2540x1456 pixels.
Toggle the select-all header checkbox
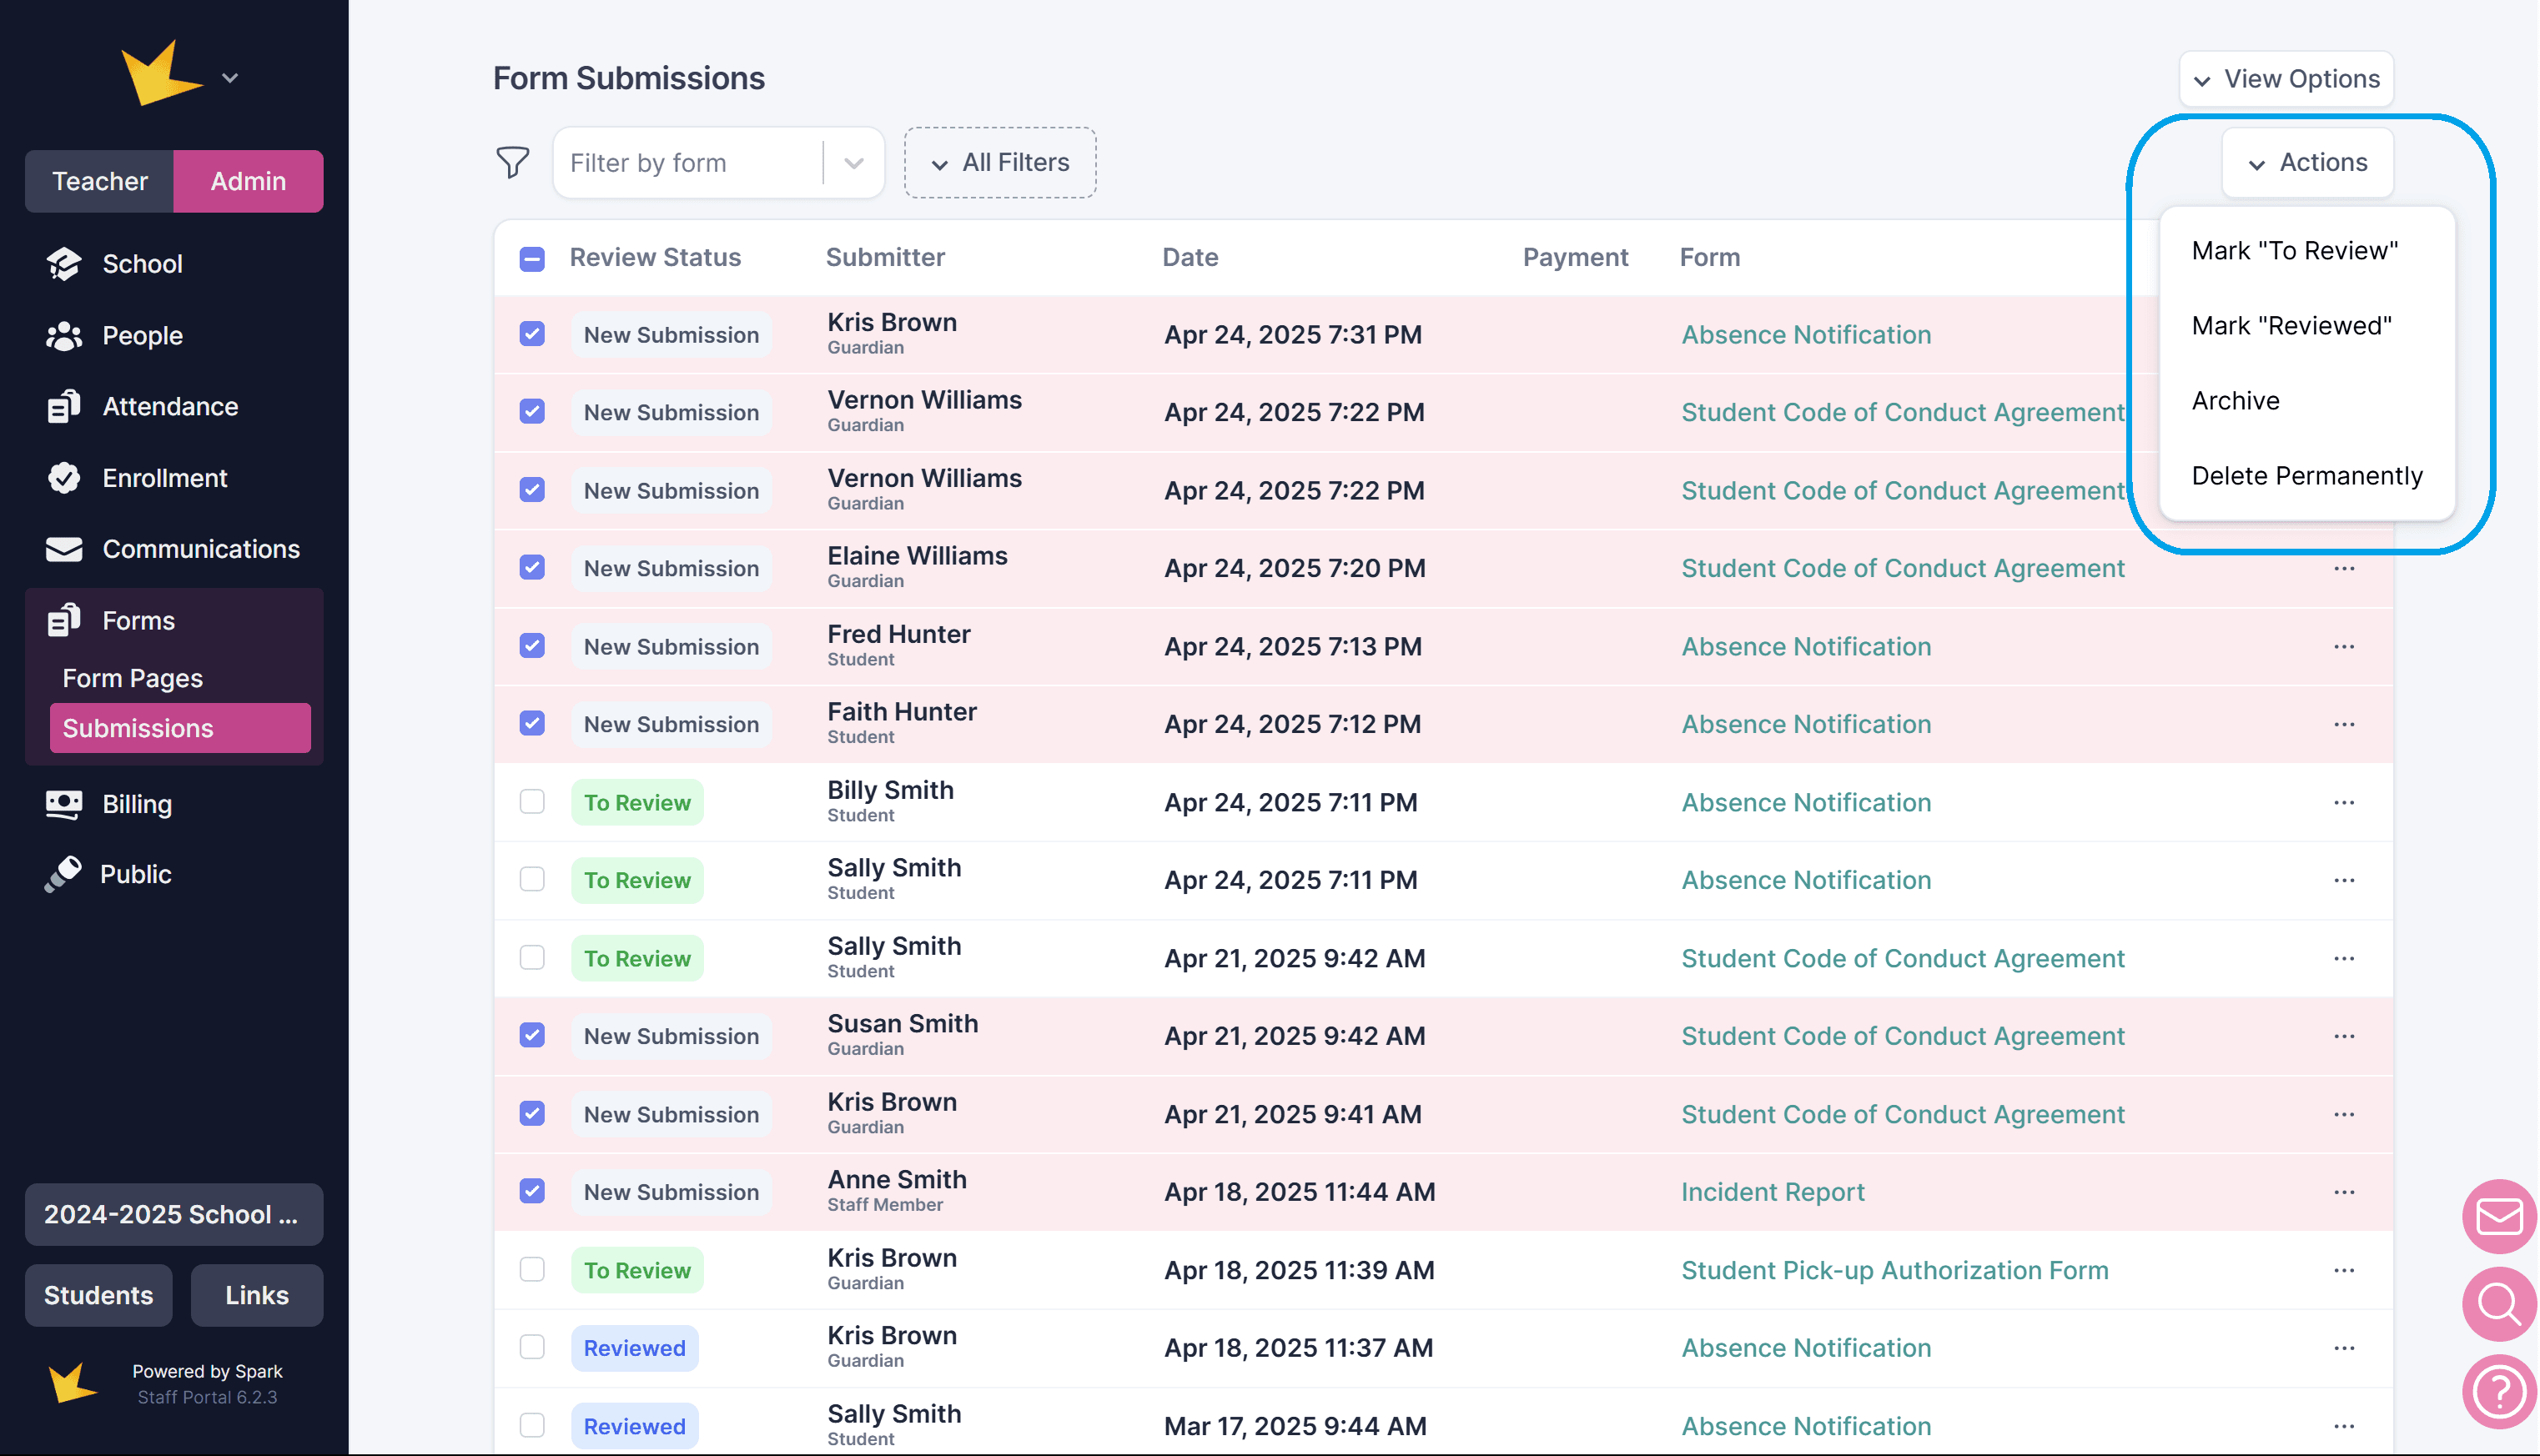(532, 258)
